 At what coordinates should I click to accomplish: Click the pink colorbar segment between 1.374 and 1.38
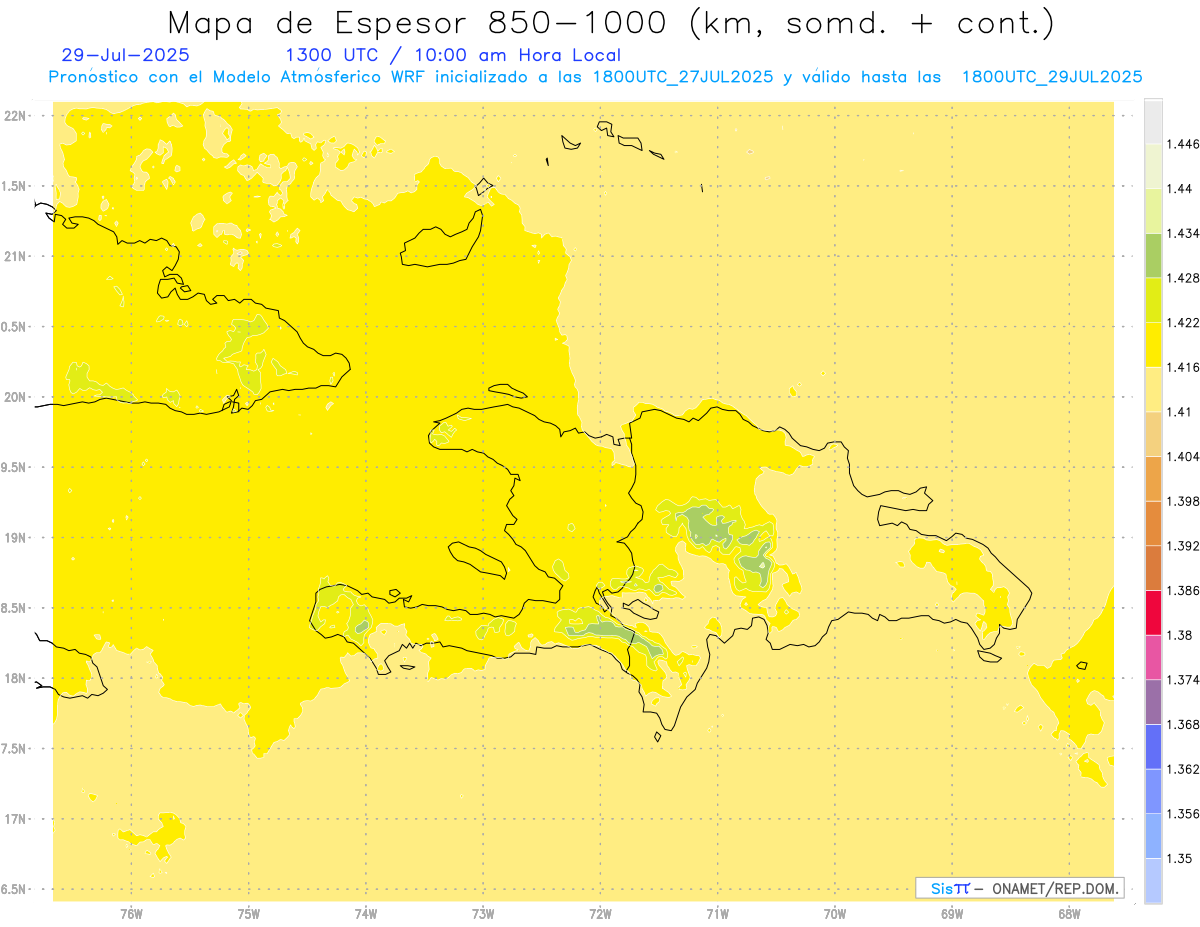[1153, 656]
